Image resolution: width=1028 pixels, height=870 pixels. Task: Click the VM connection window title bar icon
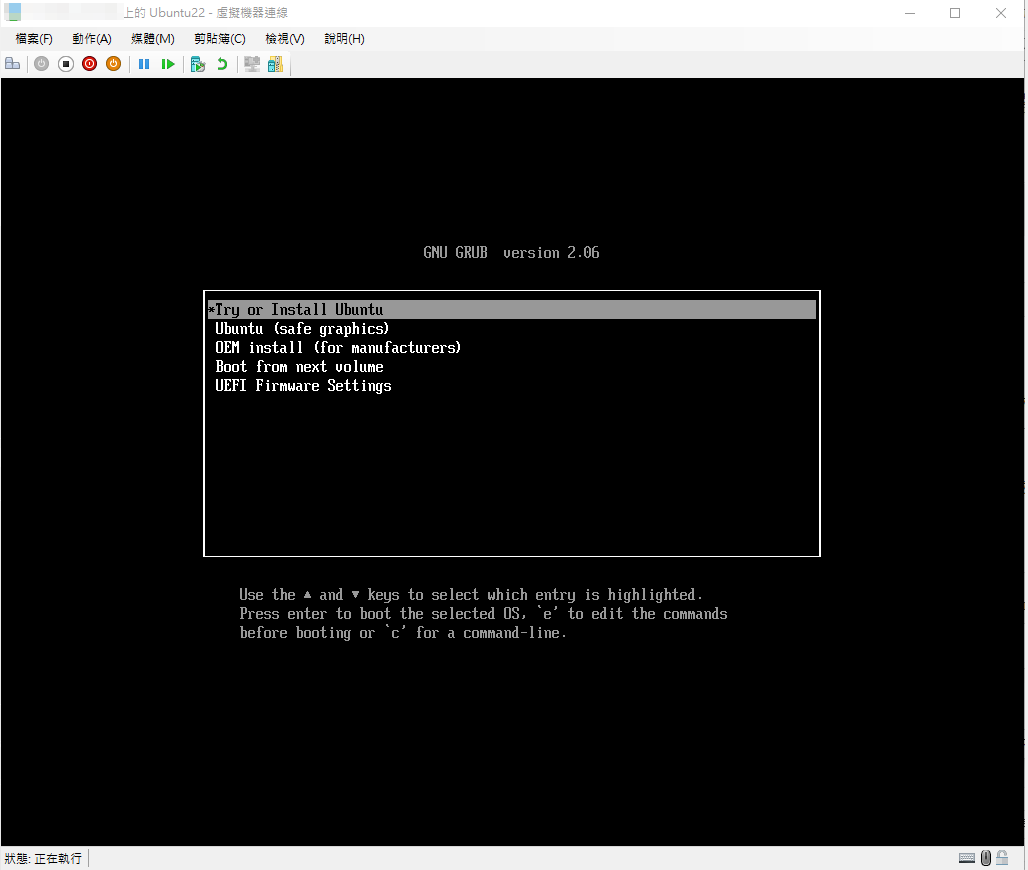point(12,12)
